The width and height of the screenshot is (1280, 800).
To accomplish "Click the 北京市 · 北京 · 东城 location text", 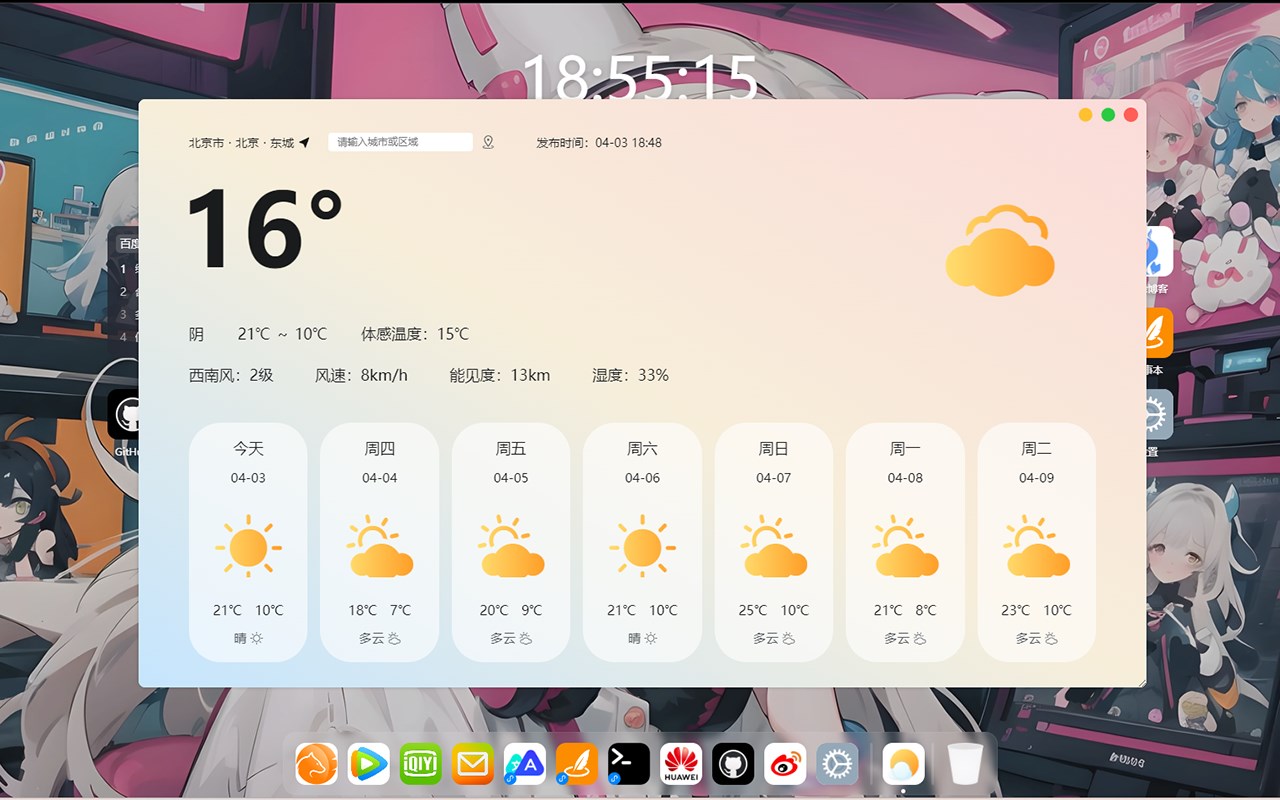I will [241, 143].
